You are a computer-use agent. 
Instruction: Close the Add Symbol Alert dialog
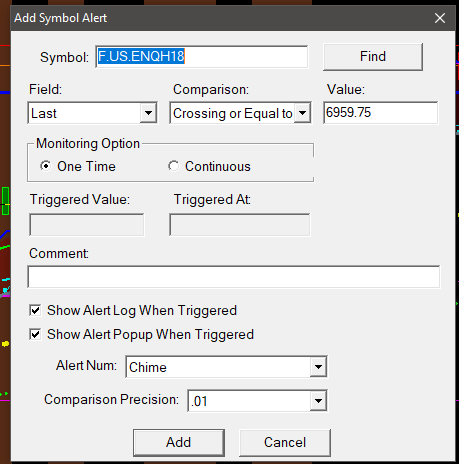(440, 18)
